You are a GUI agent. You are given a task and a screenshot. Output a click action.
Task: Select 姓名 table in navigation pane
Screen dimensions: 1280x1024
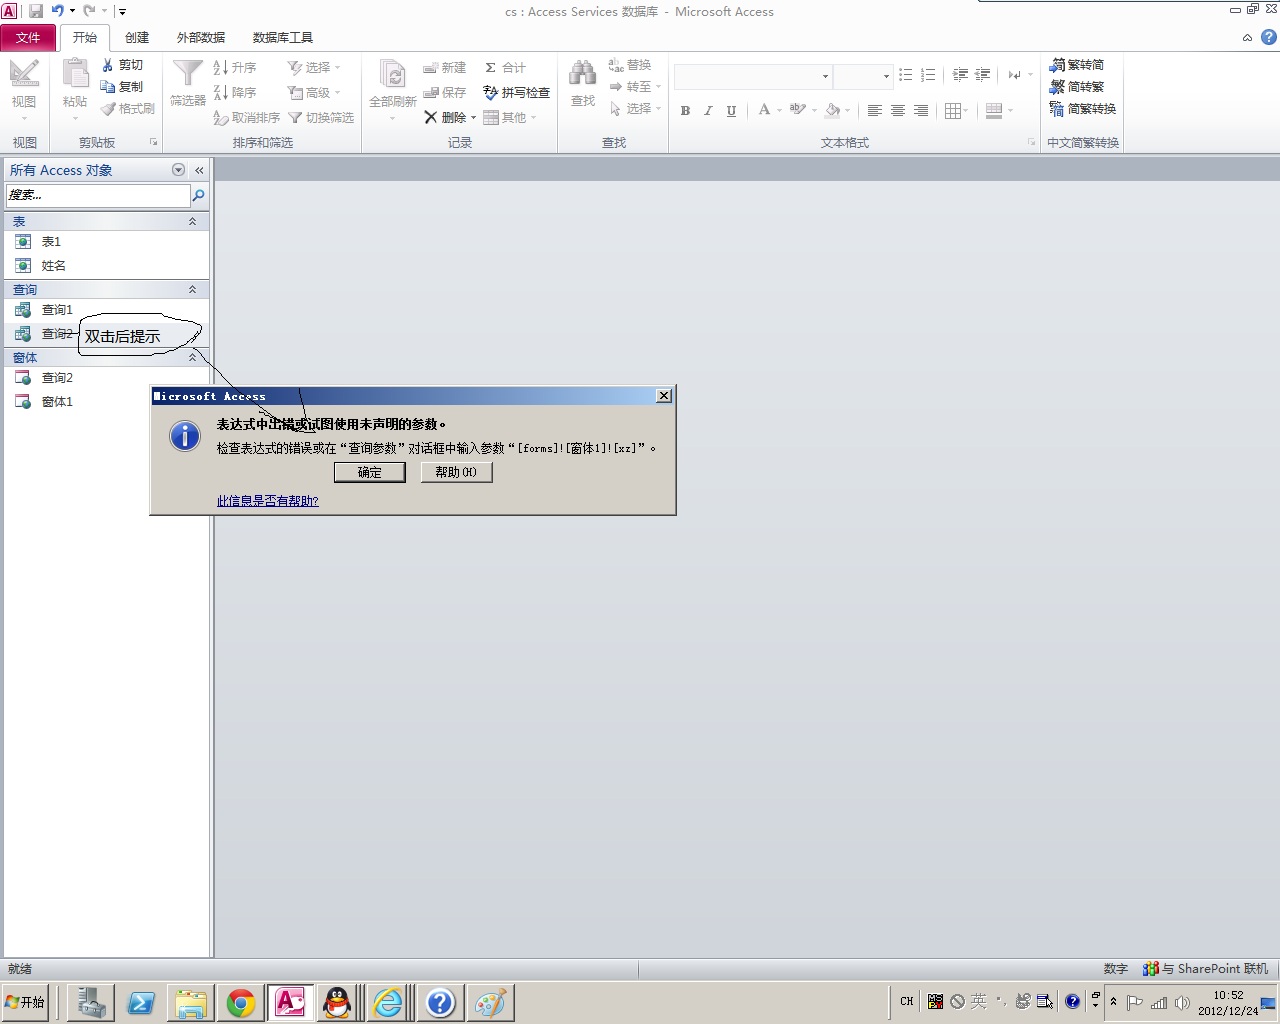point(106,266)
